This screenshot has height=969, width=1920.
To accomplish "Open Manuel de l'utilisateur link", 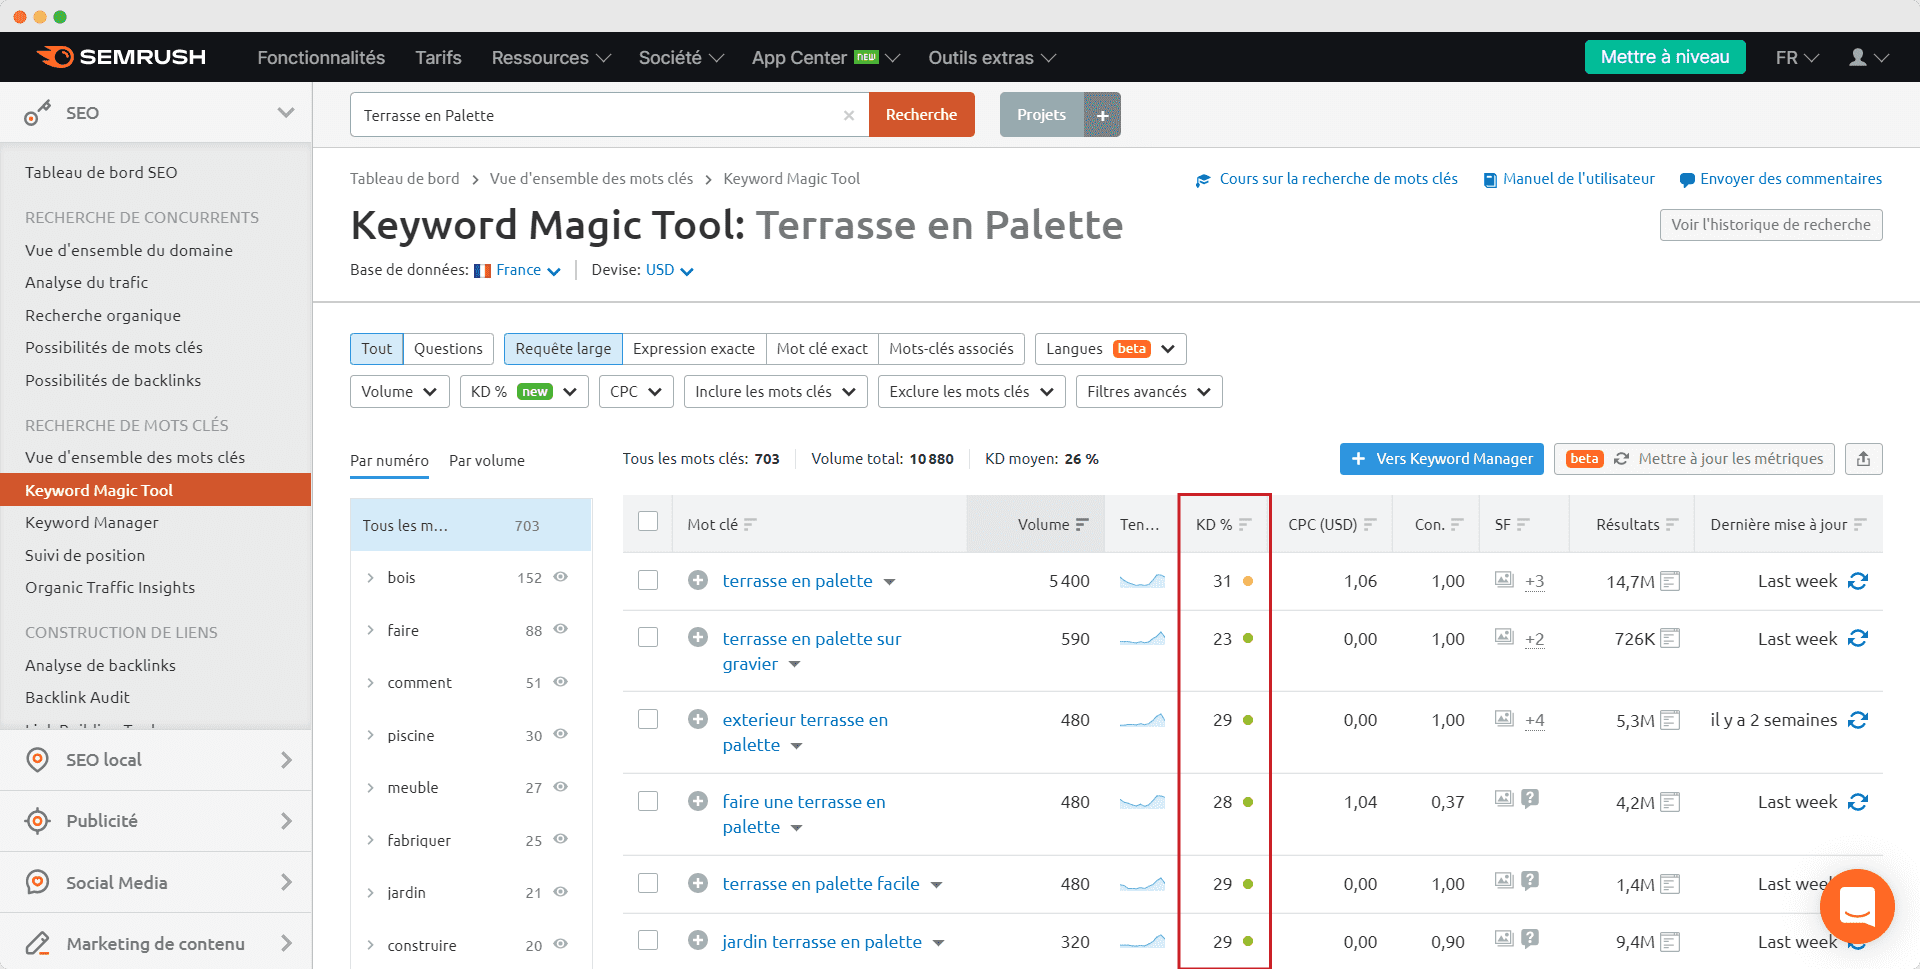I will 1569,179.
